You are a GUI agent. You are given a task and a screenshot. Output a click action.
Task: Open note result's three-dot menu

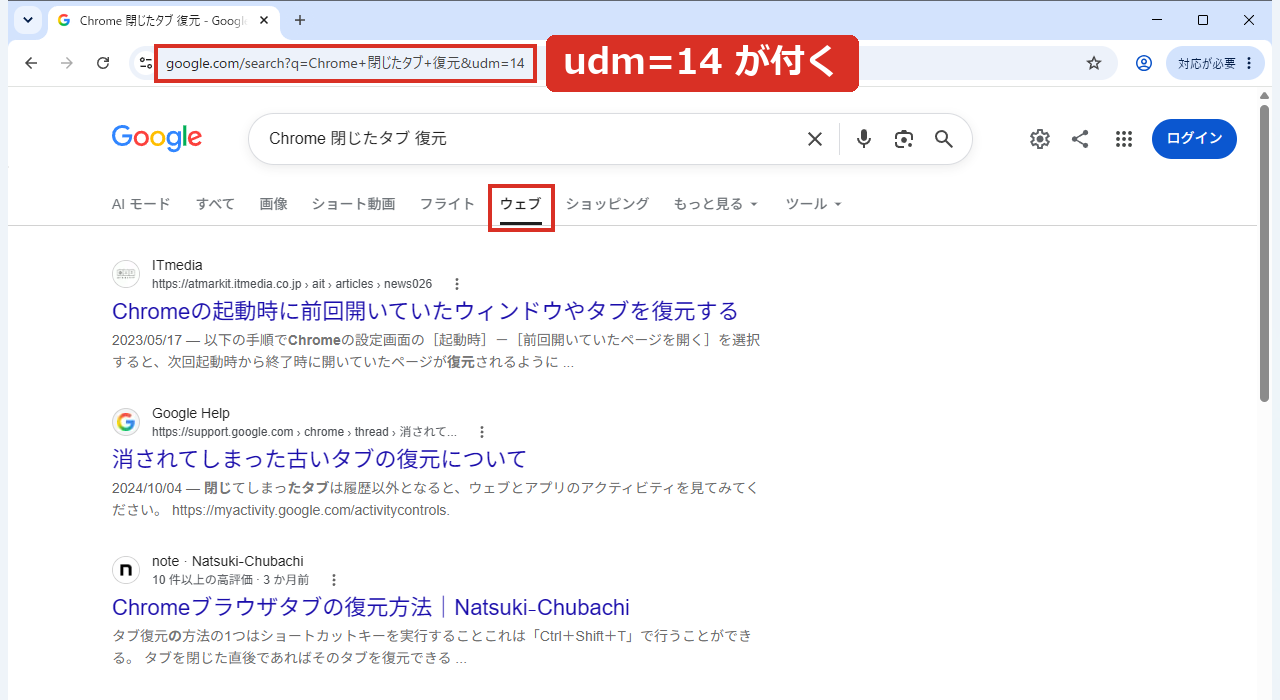coord(334,580)
